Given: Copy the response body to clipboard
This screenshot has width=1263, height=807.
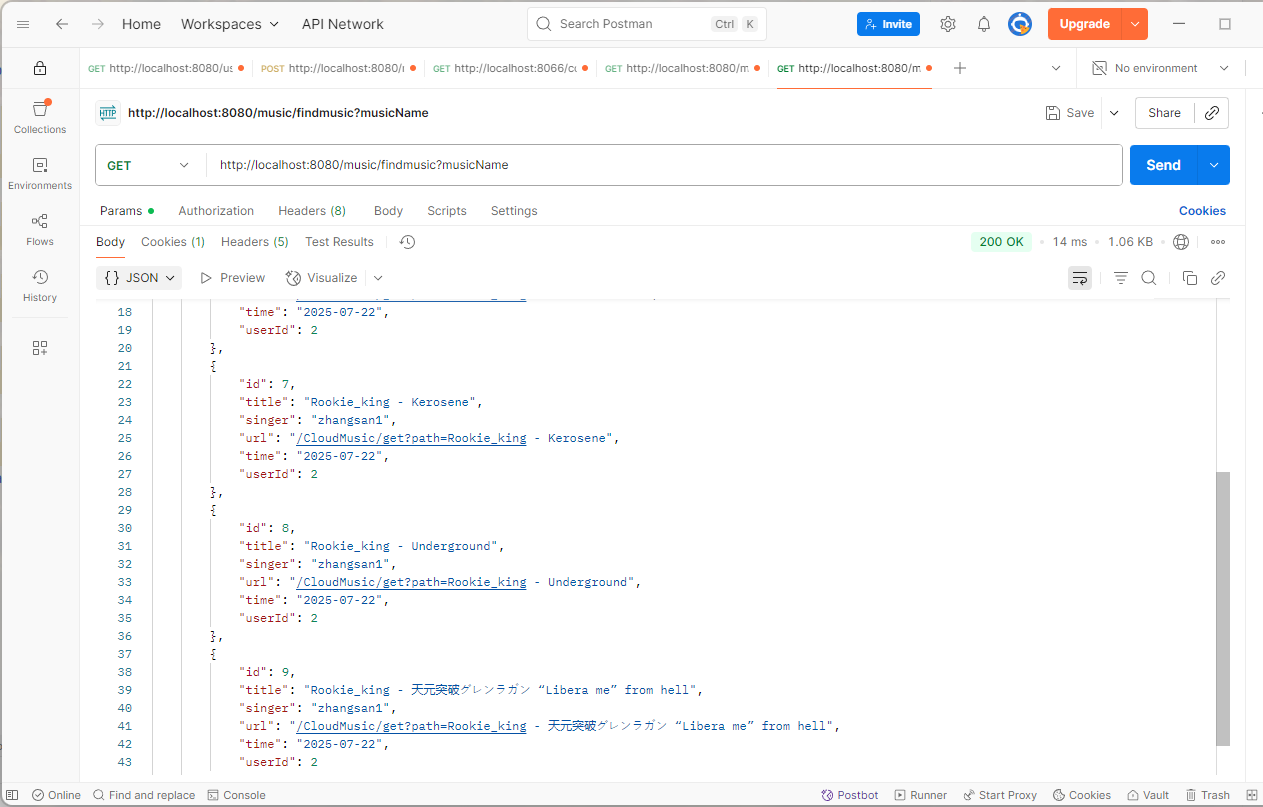Looking at the screenshot, I should tap(1190, 278).
